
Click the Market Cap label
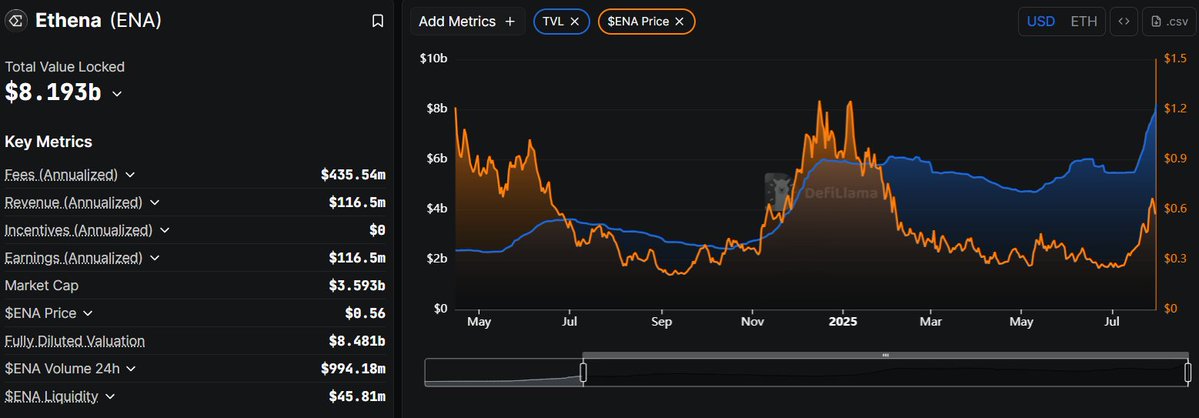pos(41,285)
